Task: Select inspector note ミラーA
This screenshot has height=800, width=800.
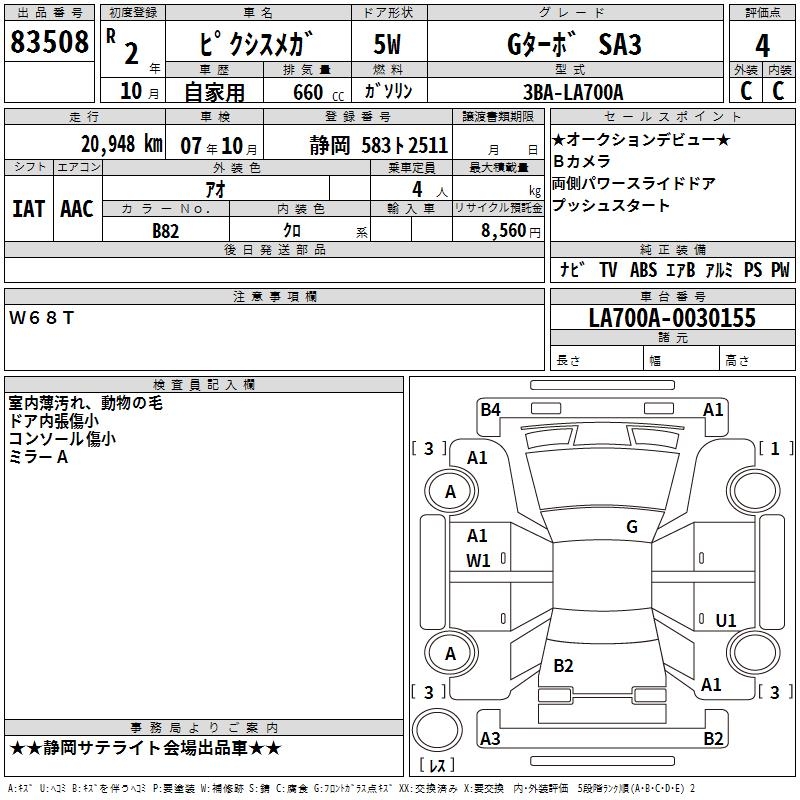Action: [x=38, y=457]
